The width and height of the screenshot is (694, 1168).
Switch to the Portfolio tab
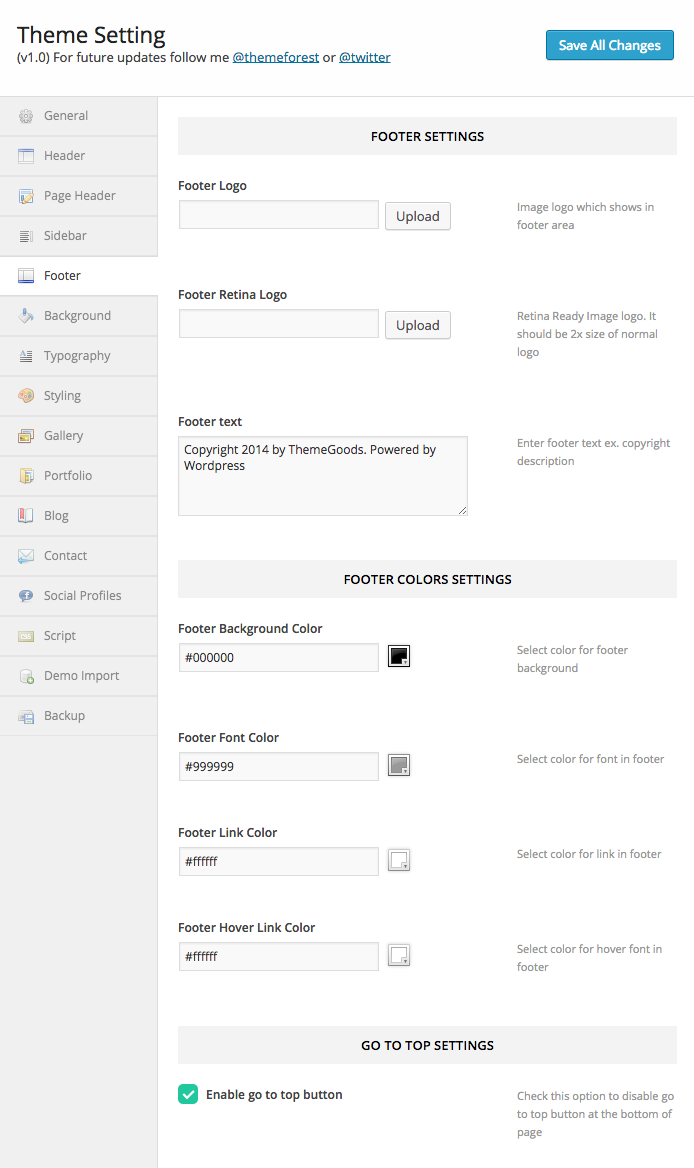[68, 476]
